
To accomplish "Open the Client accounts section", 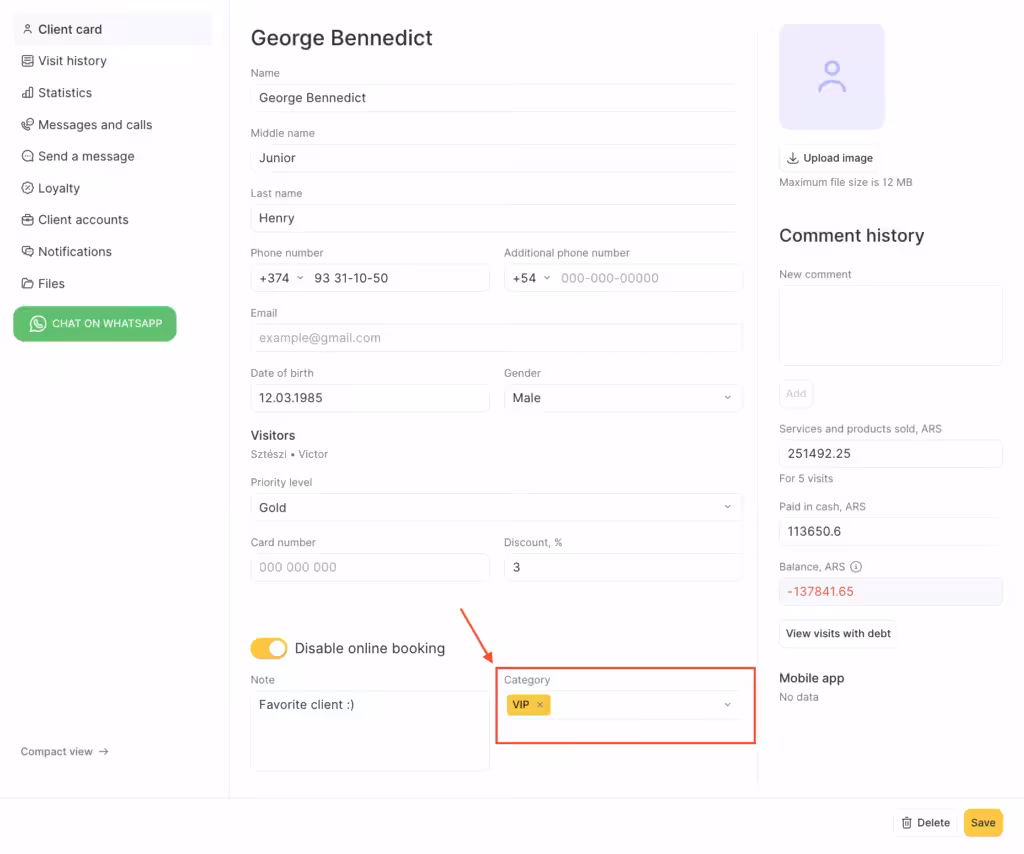I will coord(82,220).
